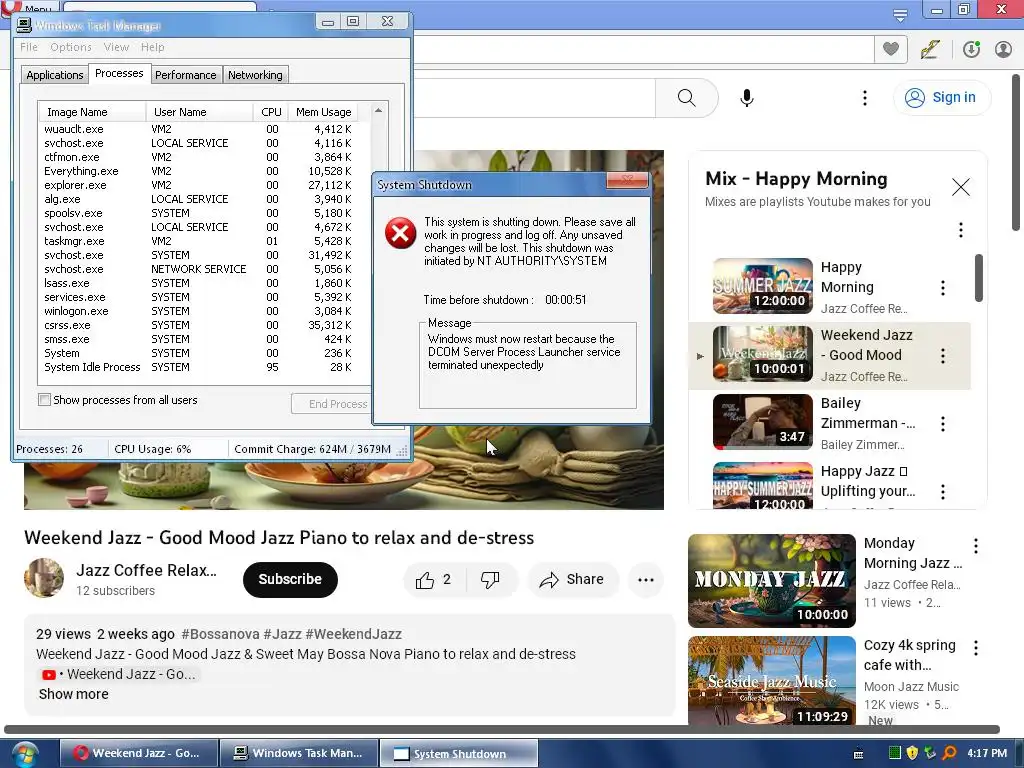1024x768 pixels.
Task: Open options for Weekend Jazz - Good Mood item
Action: click(x=942, y=356)
